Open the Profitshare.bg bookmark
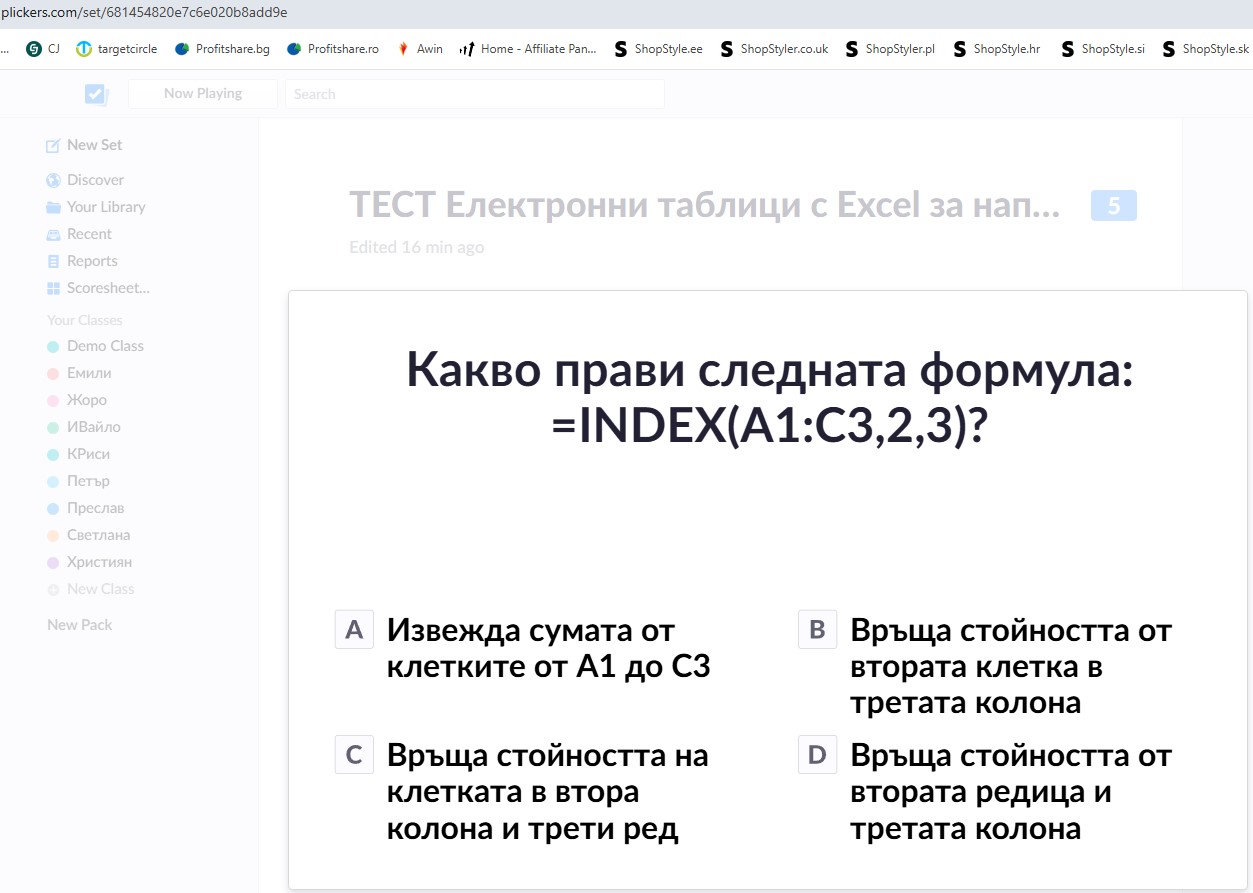Screen dimensions: 1253x893 click(223, 49)
